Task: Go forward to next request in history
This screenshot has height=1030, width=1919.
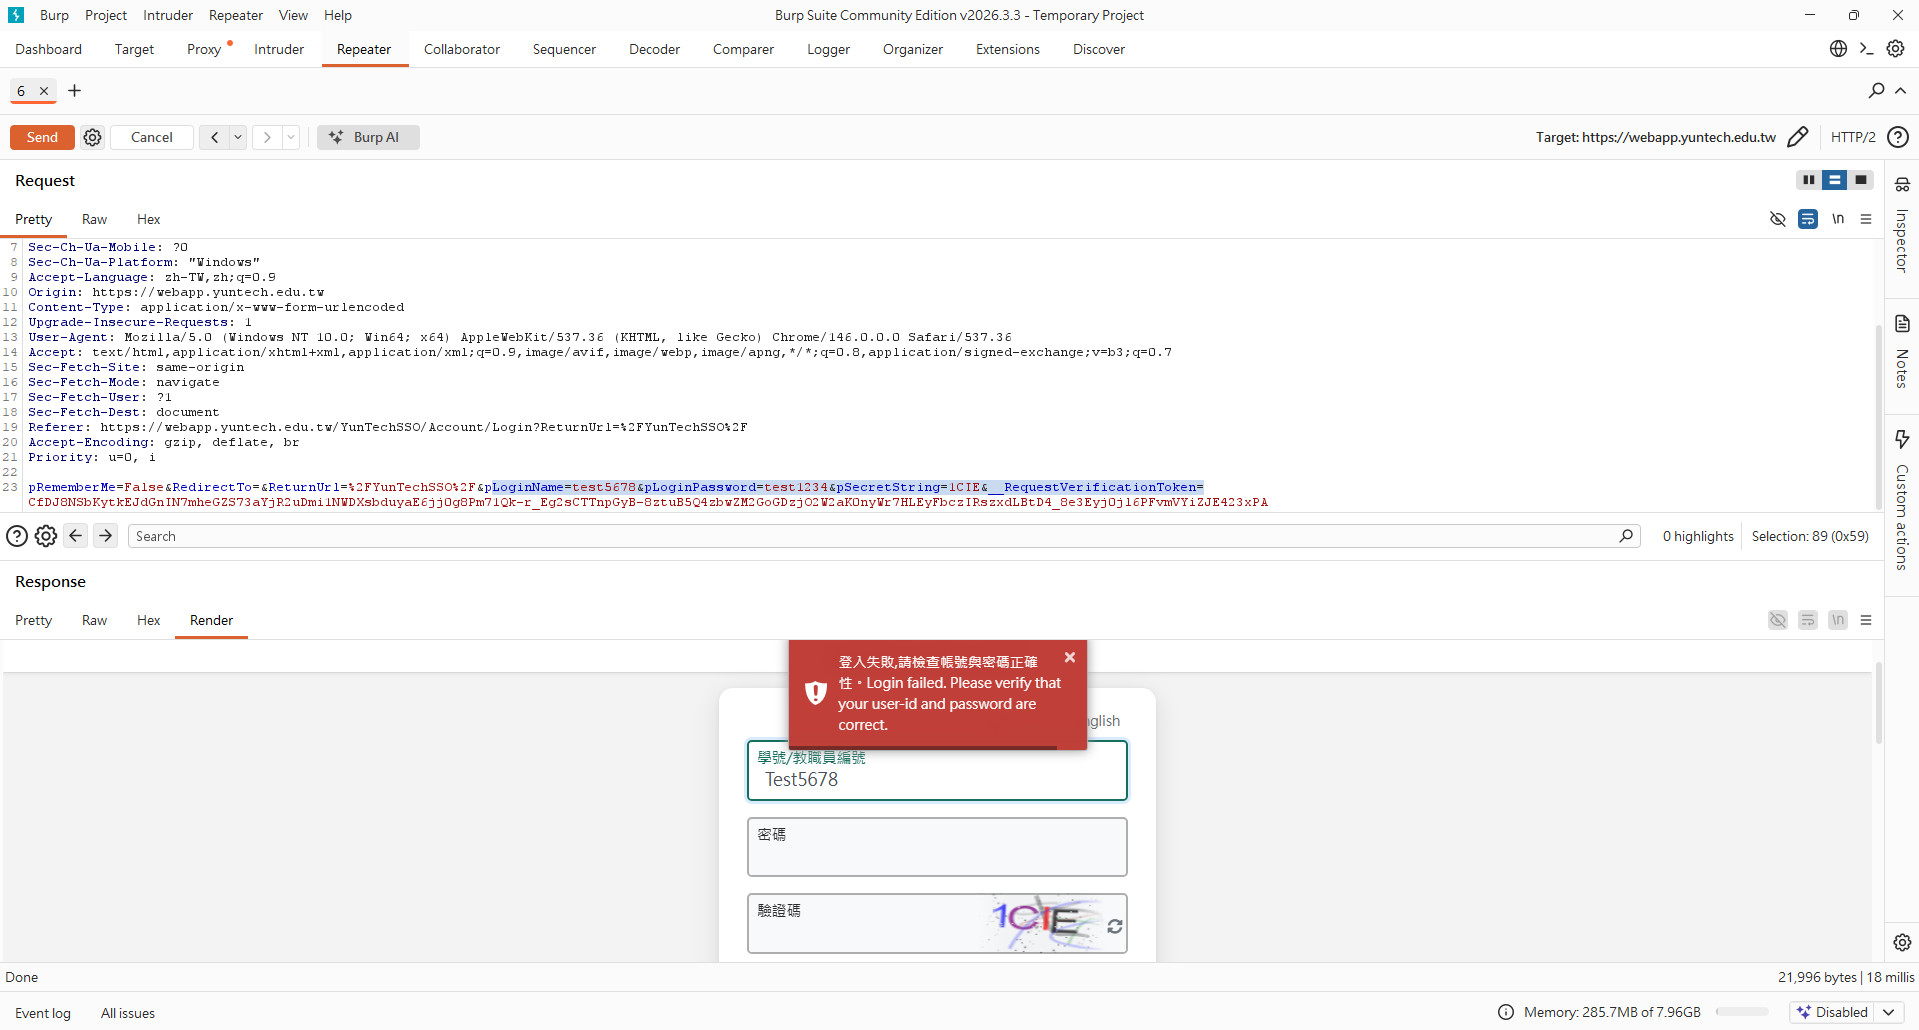Action: 267,137
